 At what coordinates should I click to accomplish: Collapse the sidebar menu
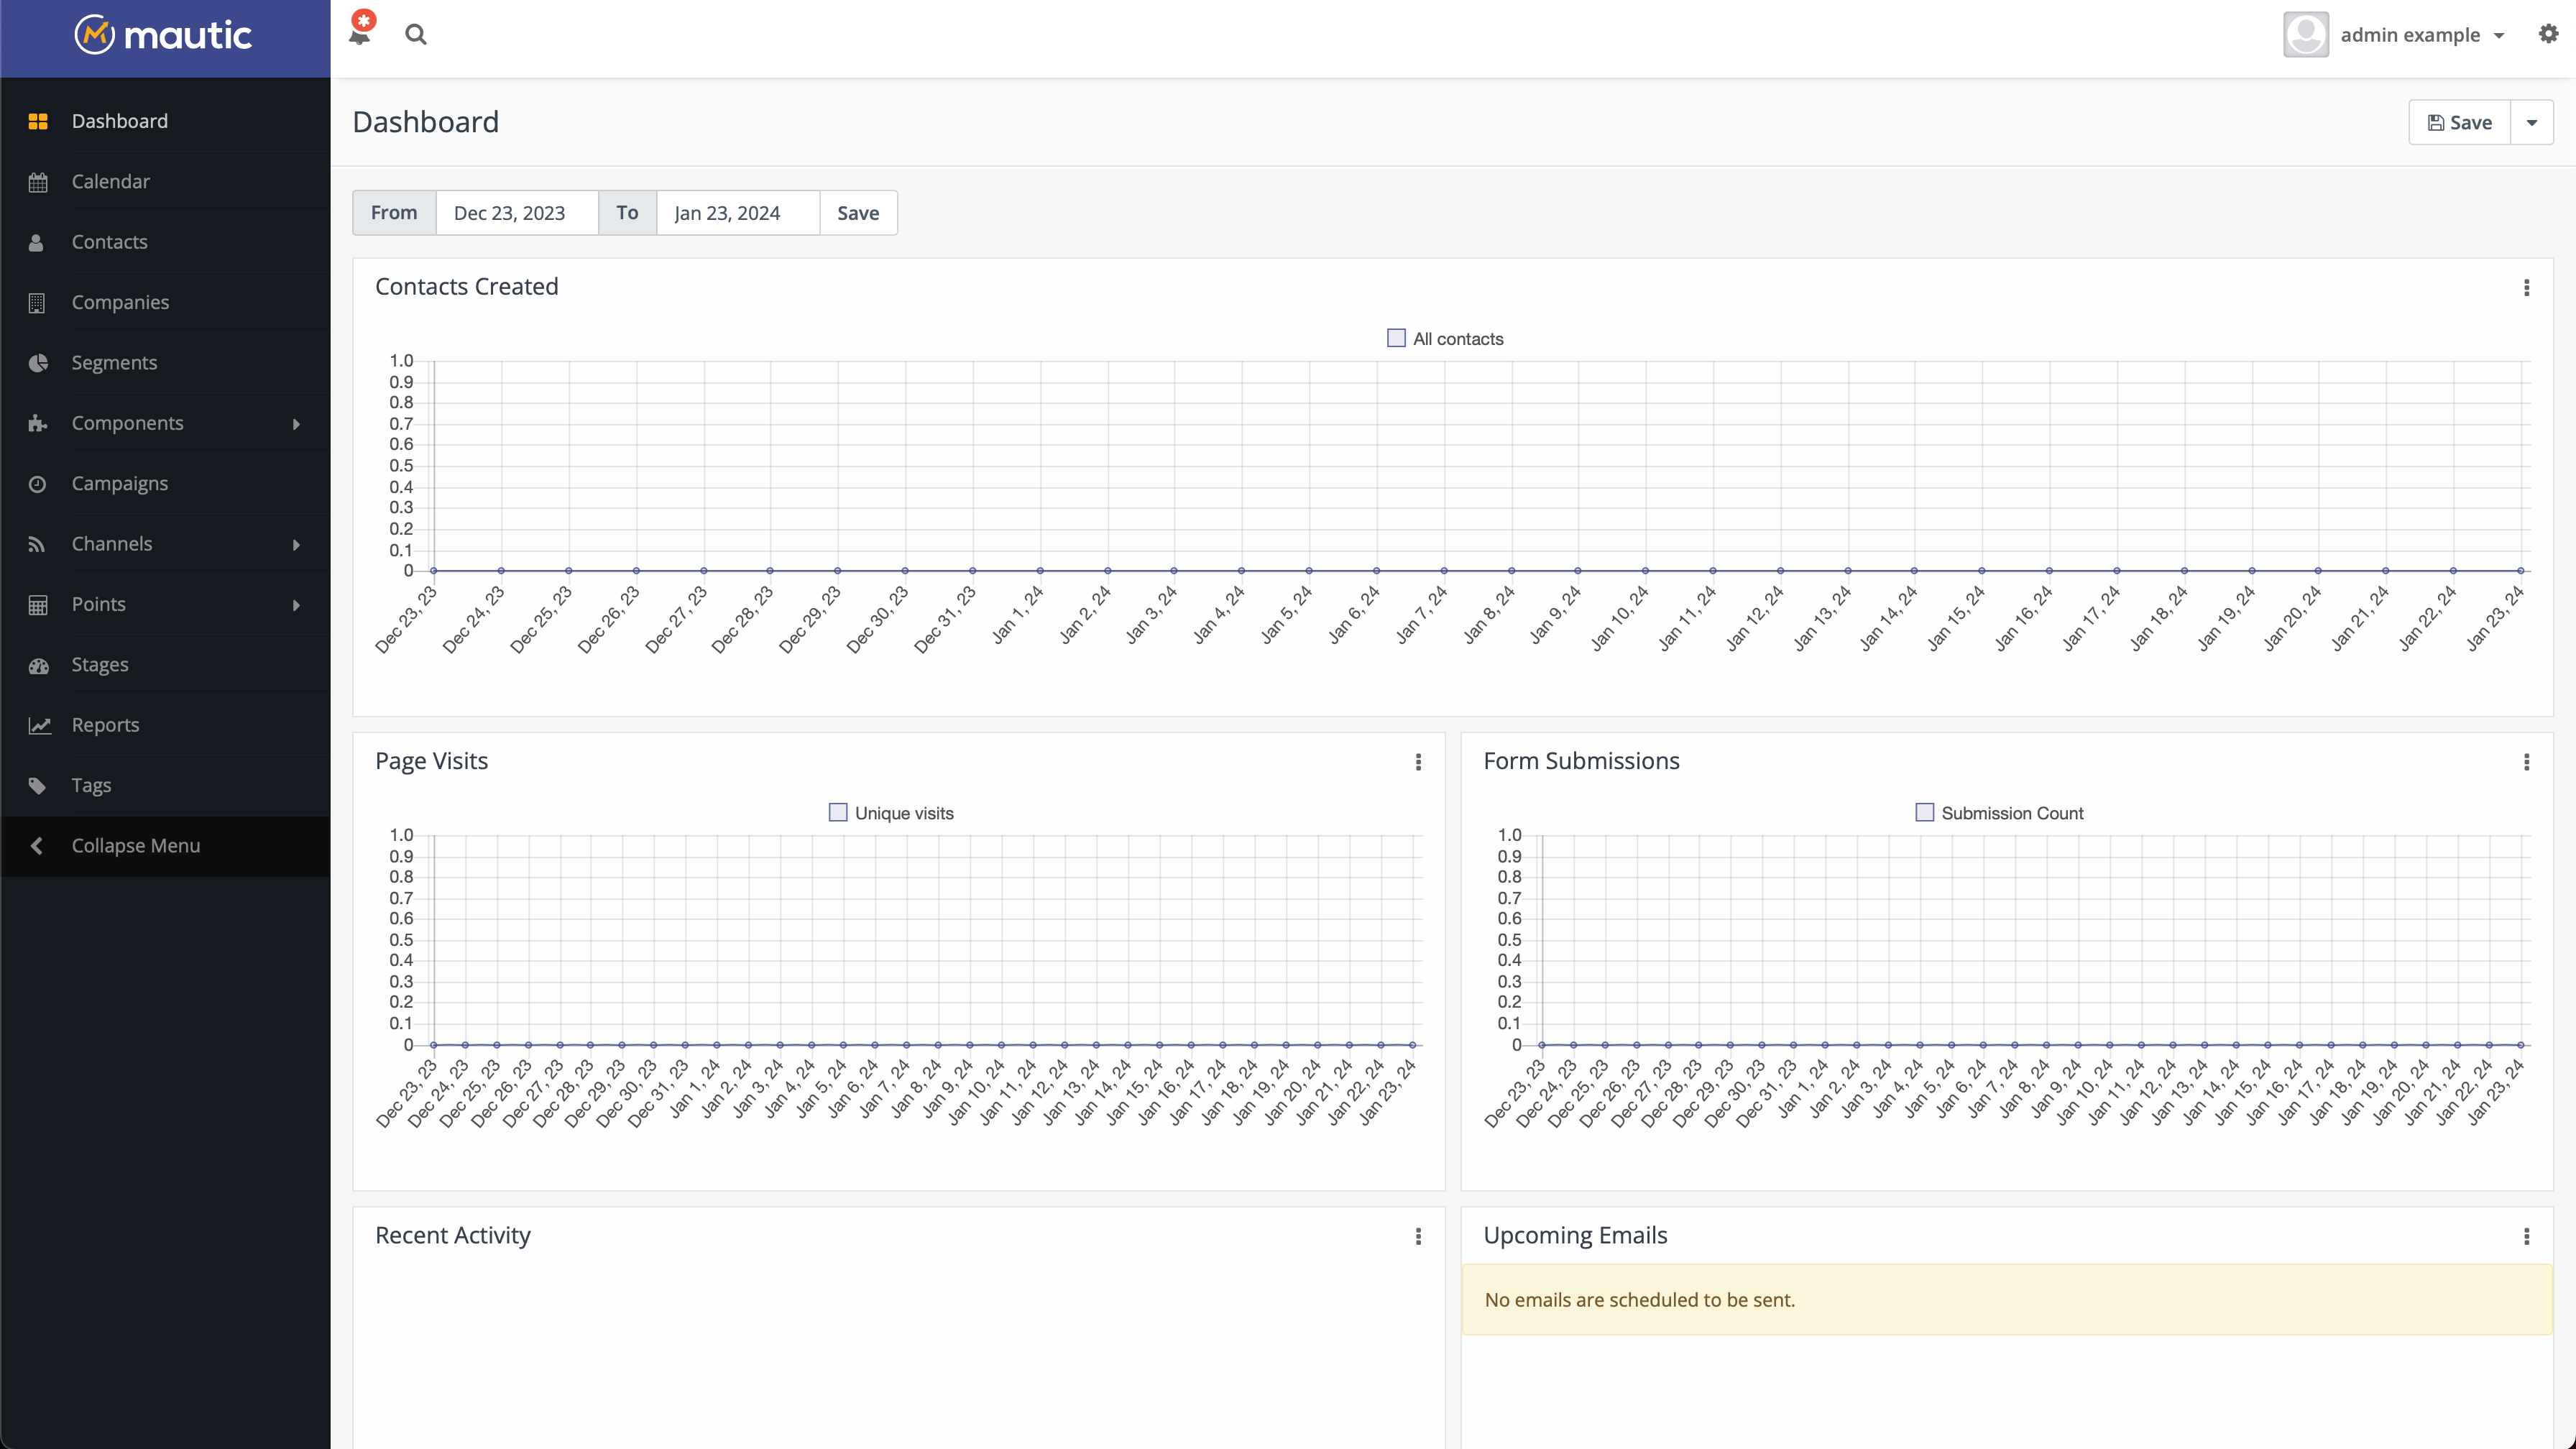134,844
